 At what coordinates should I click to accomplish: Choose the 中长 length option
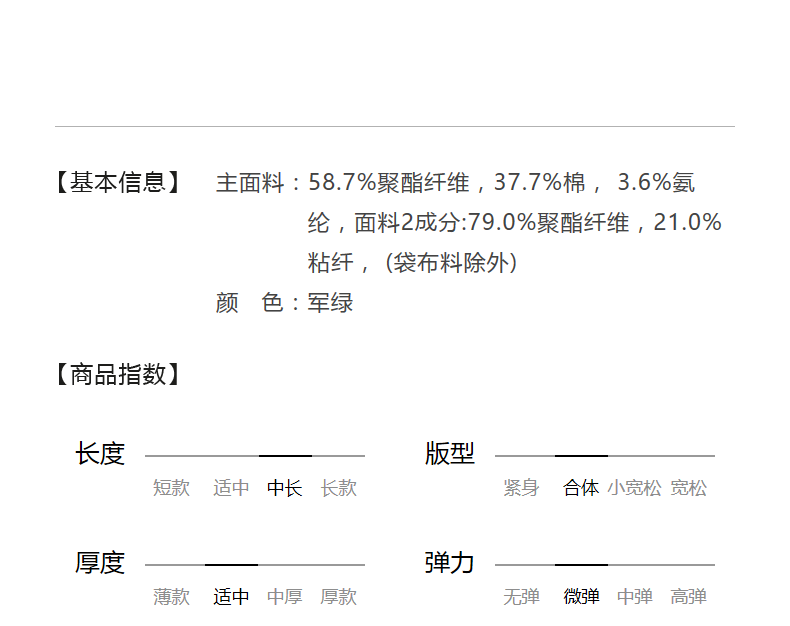click(285, 488)
